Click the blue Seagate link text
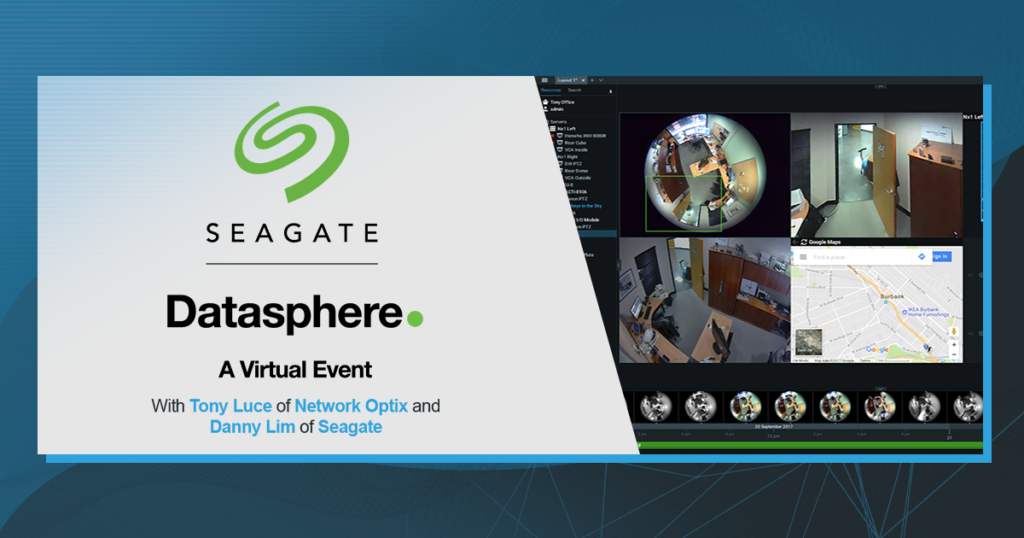Screen dimensions: 1024x538 click(x=350, y=427)
